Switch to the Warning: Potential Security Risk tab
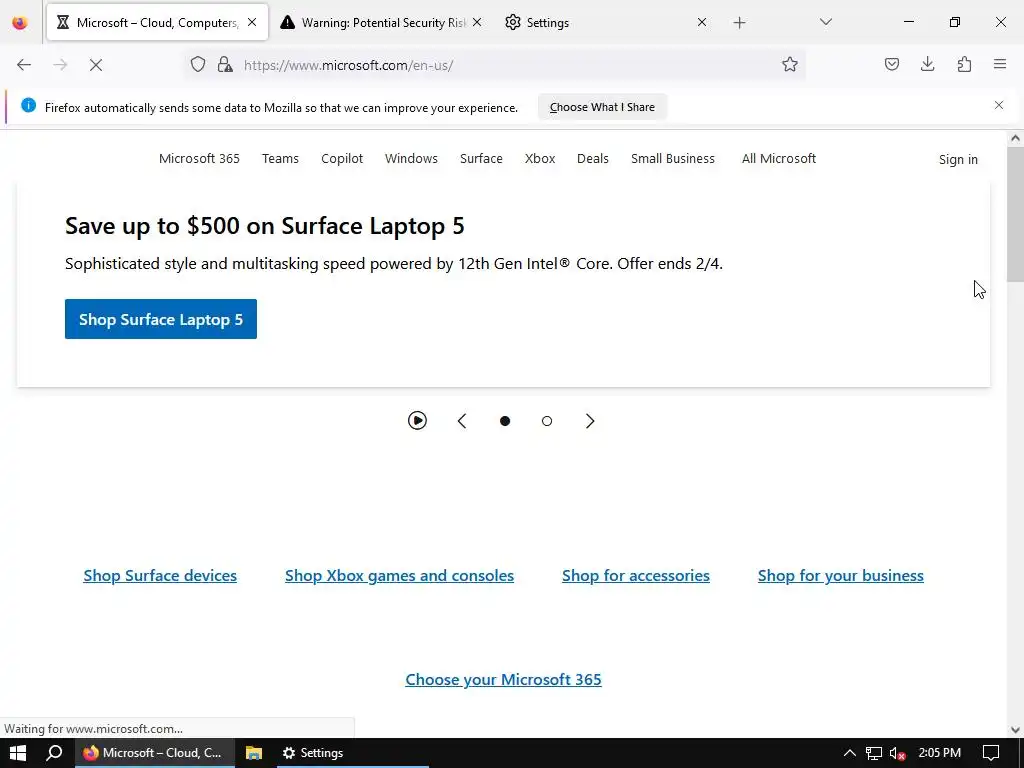Screen dimensions: 1024x768 [381, 22]
